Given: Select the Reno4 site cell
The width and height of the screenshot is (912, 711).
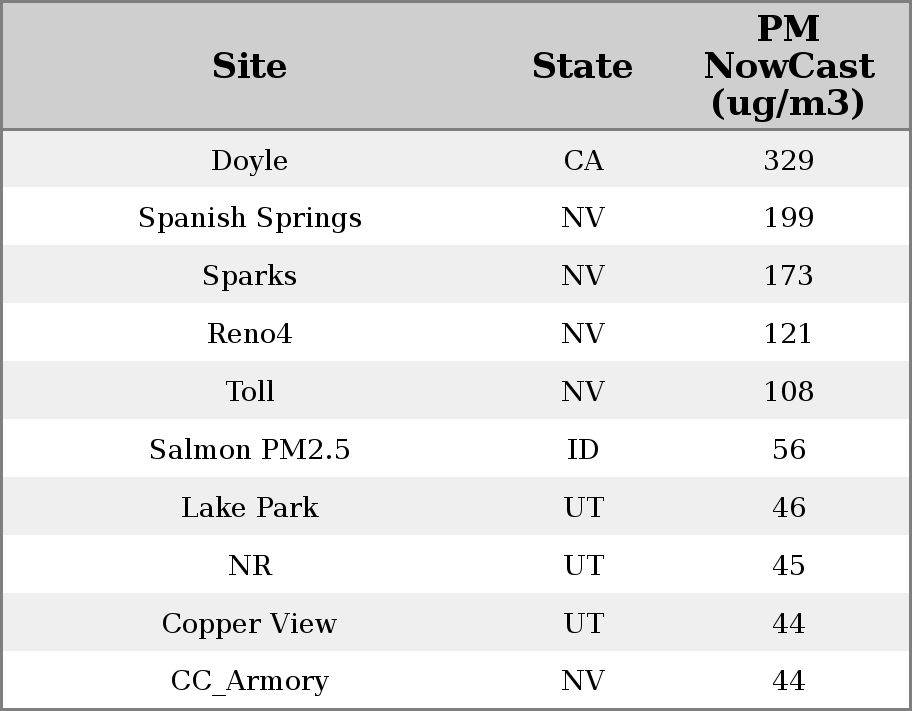Looking at the screenshot, I should tap(249, 334).
